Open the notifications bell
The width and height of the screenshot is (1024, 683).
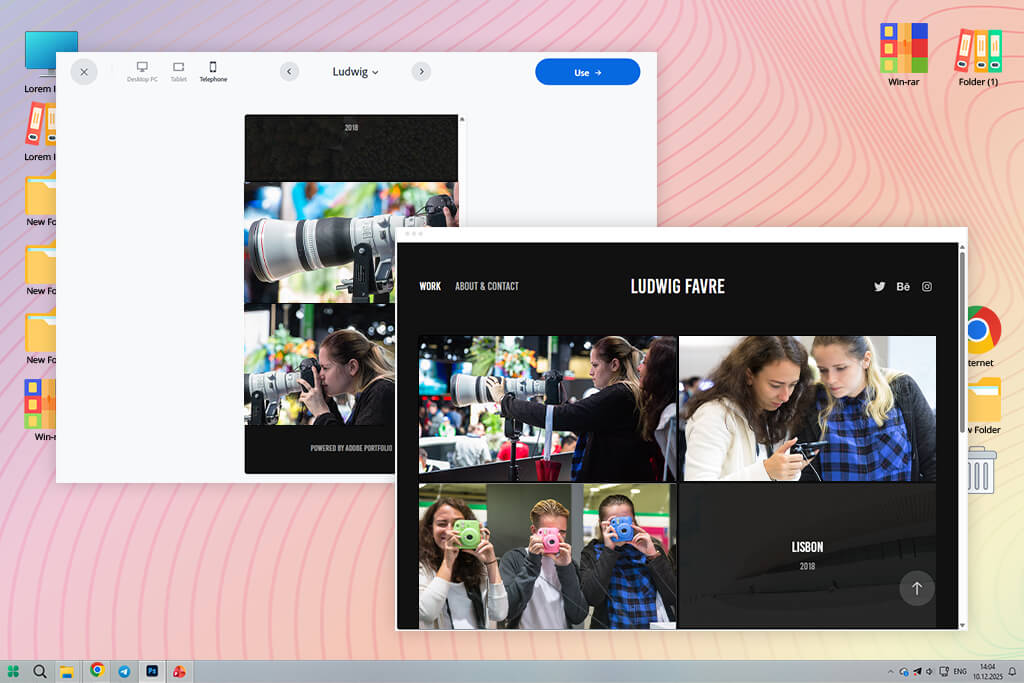click(x=1012, y=671)
